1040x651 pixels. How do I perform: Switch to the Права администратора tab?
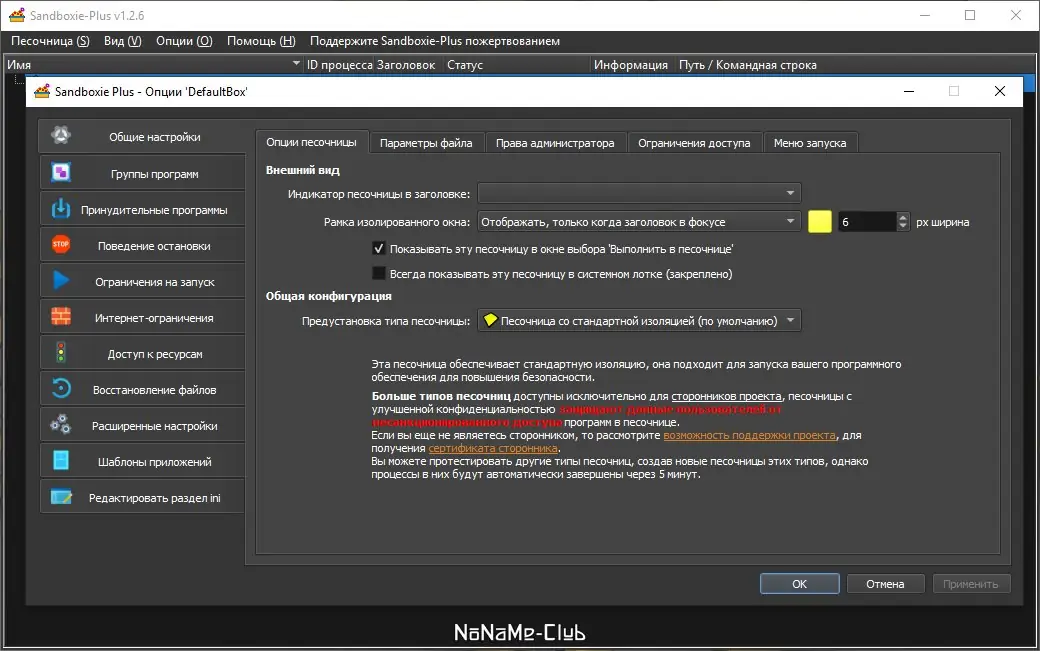click(x=555, y=143)
